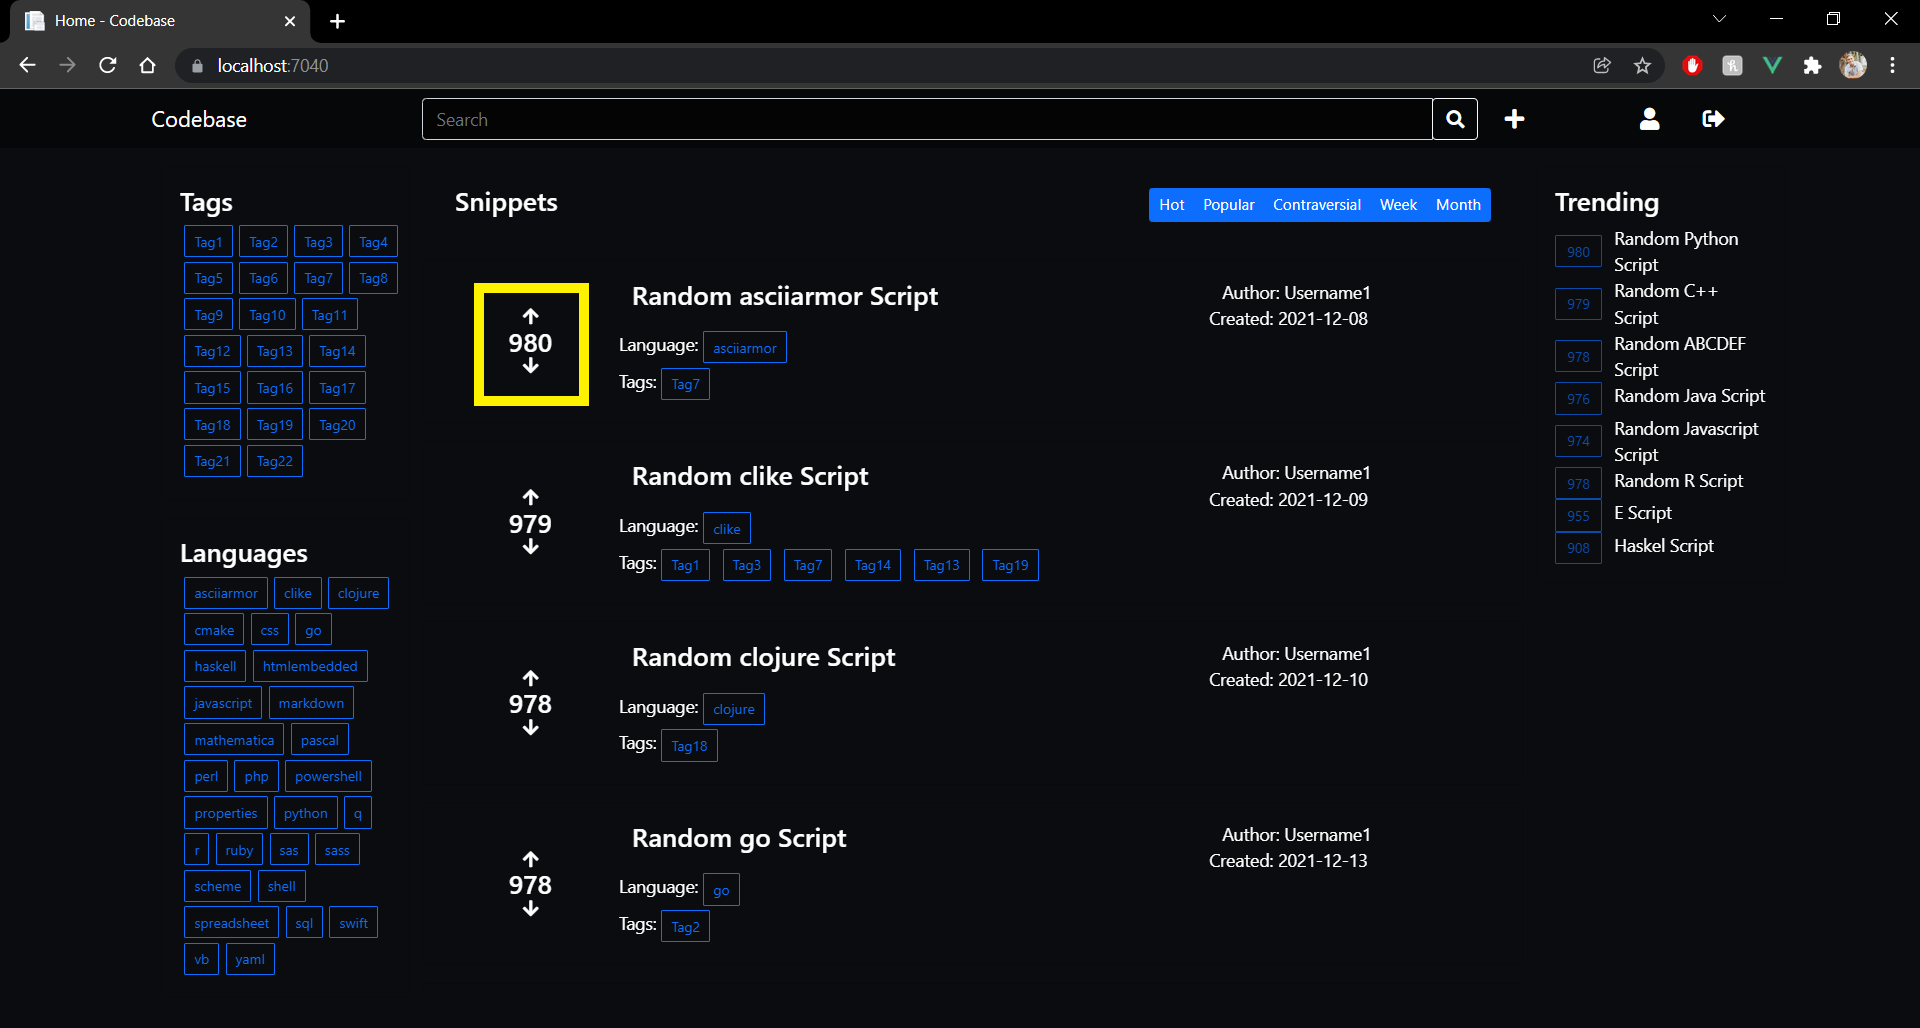Open the browser tab search chevron
This screenshot has width=1920, height=1028.
tap(1719, 18)
